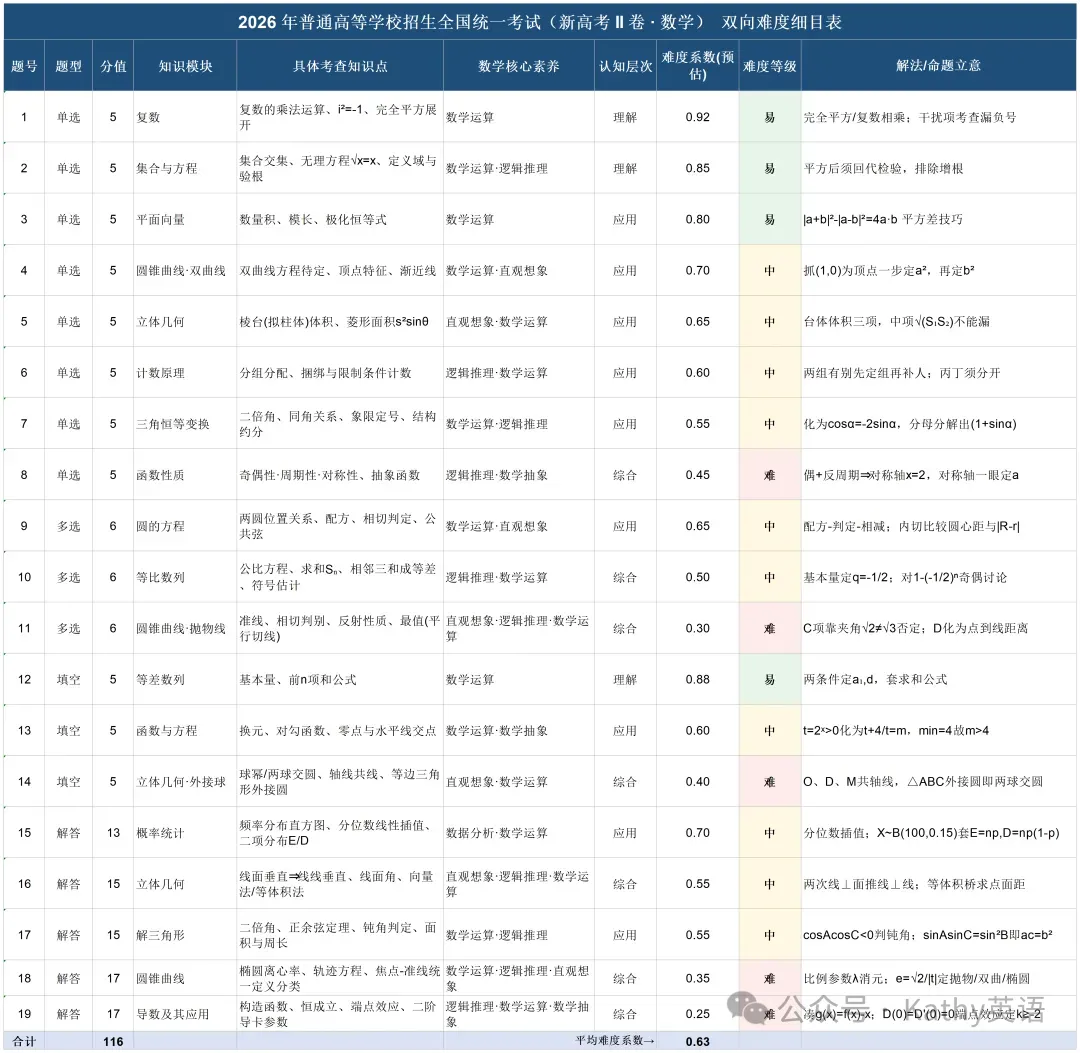Screen dimensions: 1080x1053
Task: Click the 填空 type cell in row 13
Action: [68, 731]
